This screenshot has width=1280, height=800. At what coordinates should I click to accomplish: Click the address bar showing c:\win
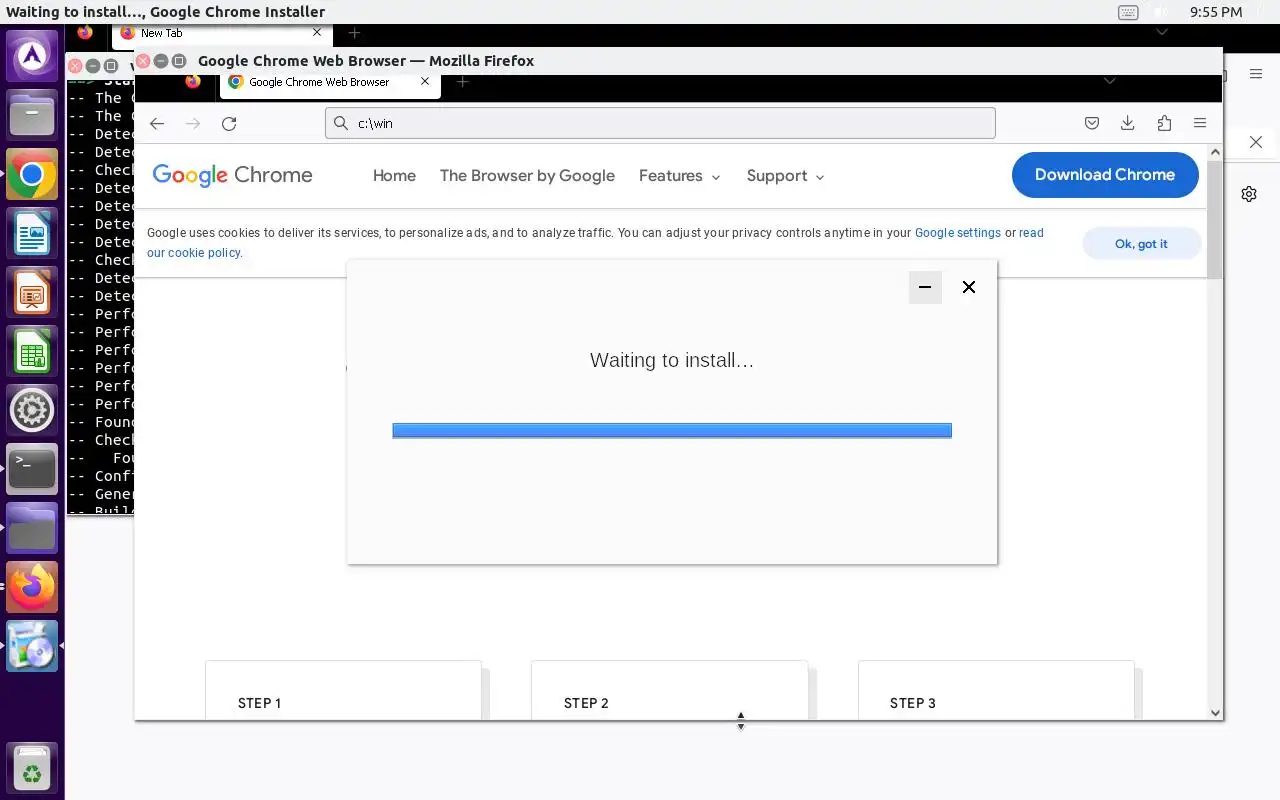coord(660,123)
